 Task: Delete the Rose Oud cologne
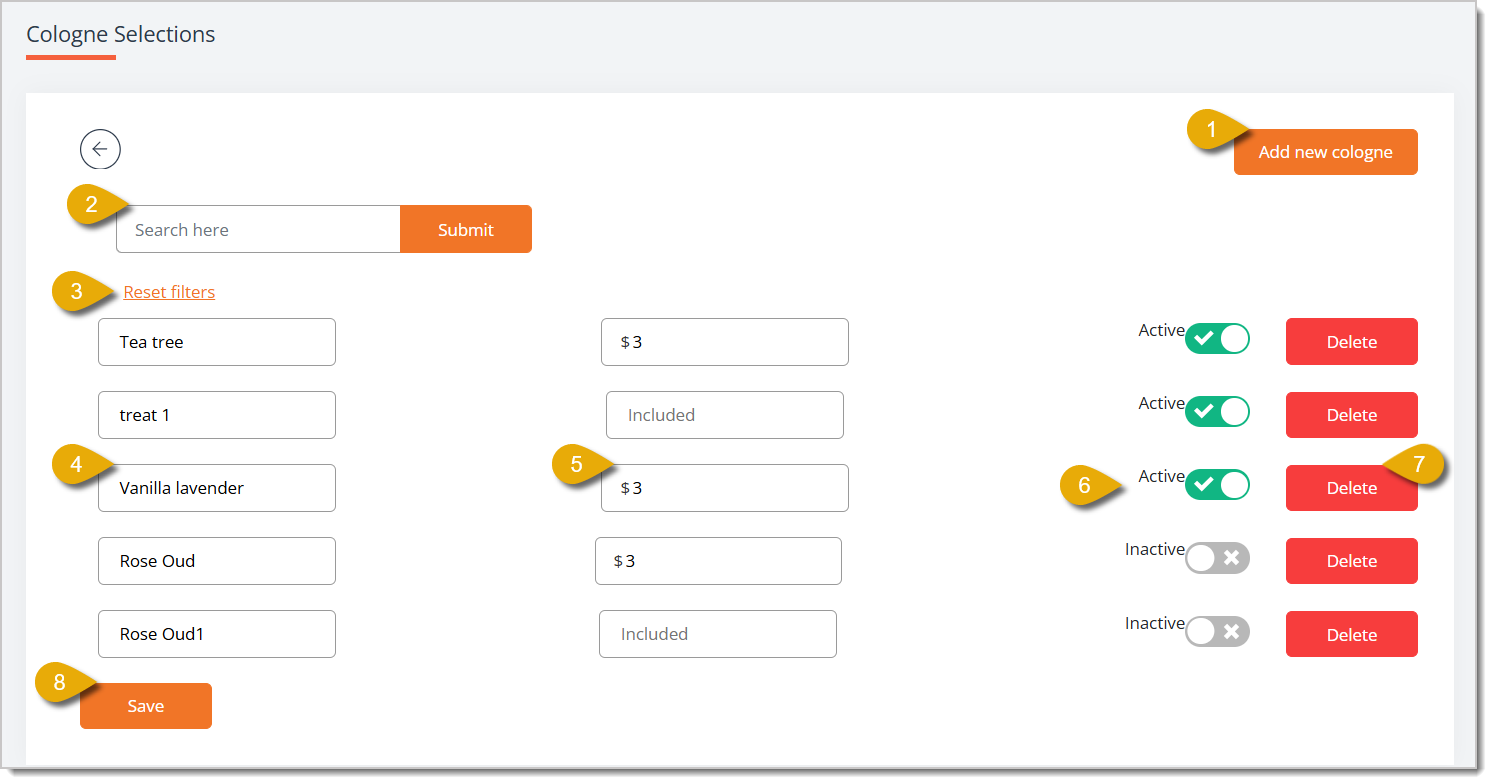[1352, 561]
